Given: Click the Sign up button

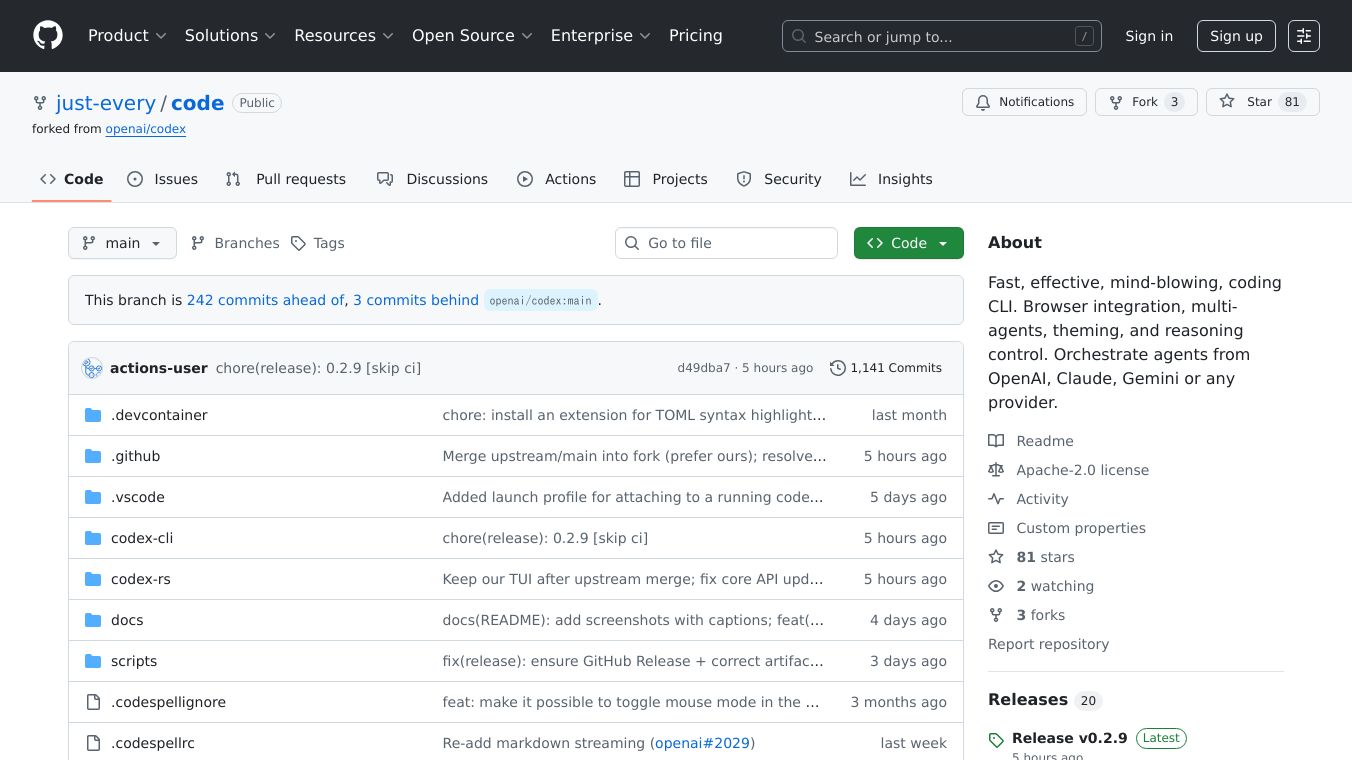Looking at the screenshot, I should click(x=1236, y=36).
